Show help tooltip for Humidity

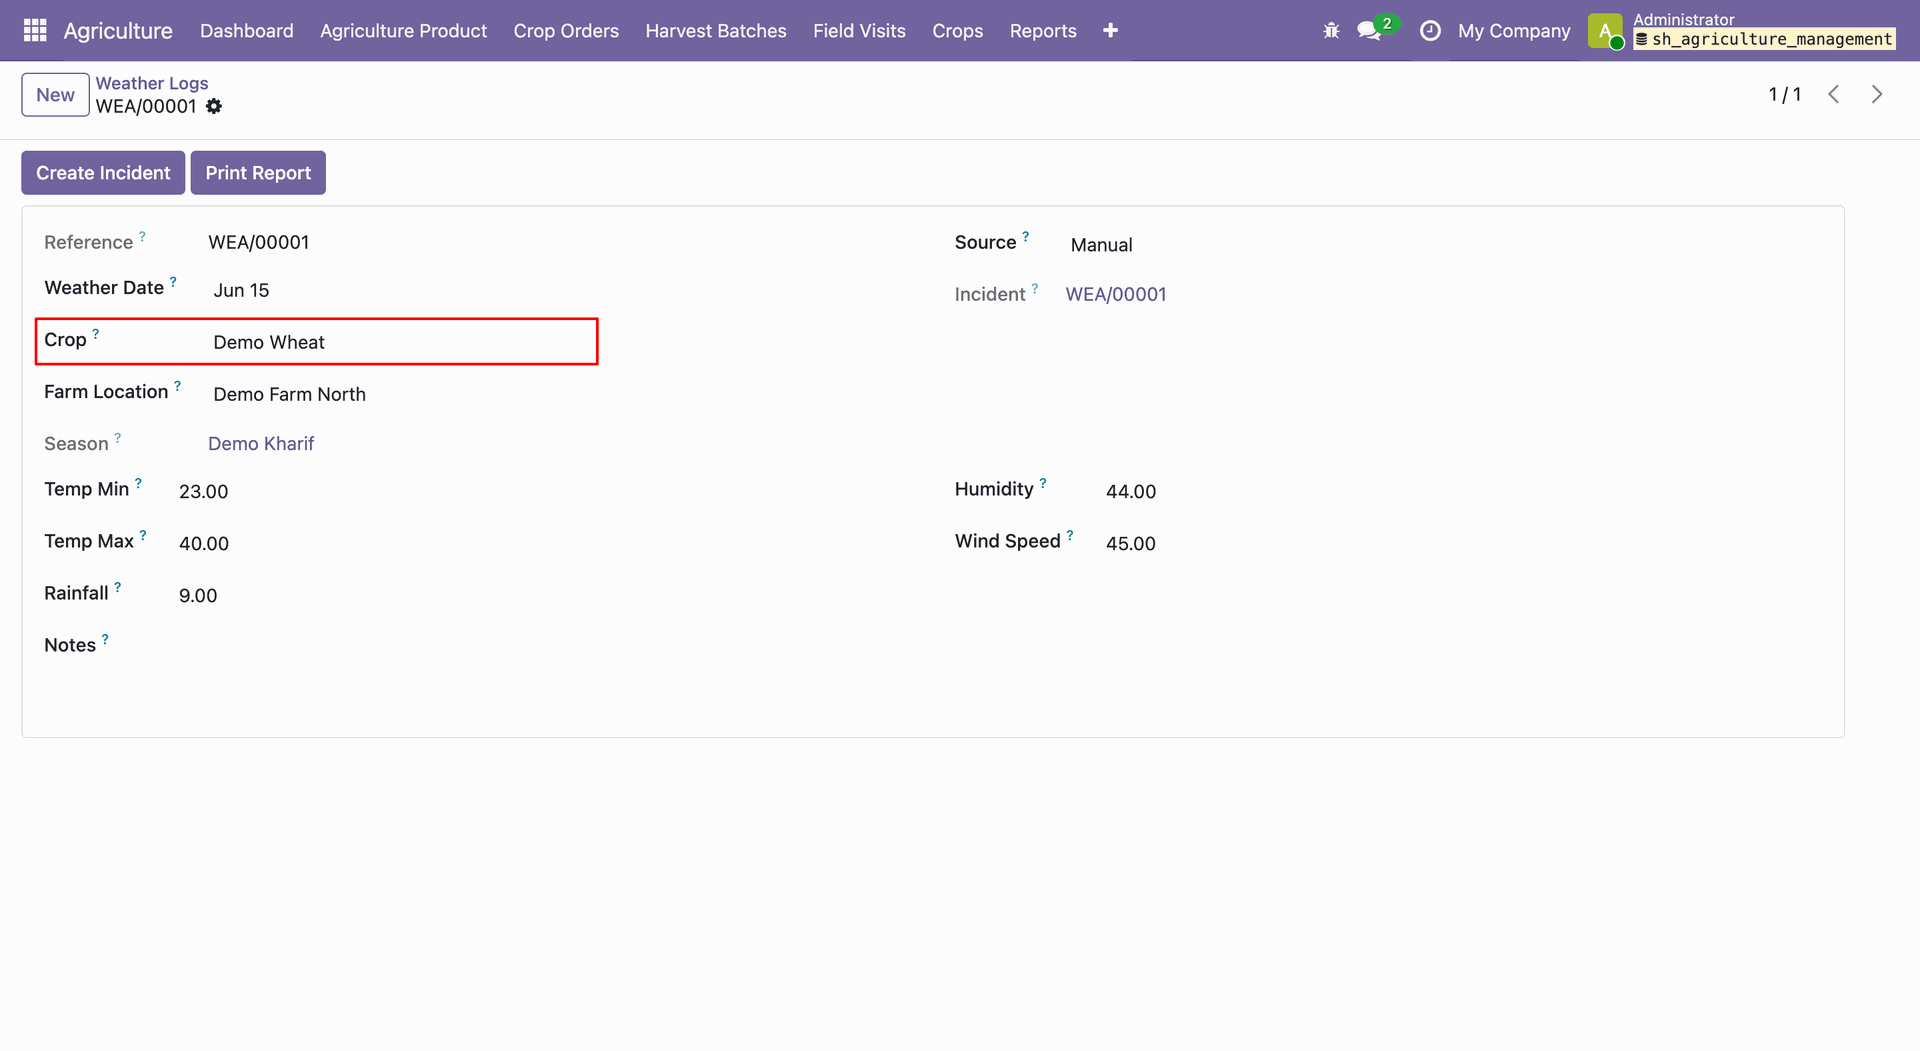click(1043, 483)
